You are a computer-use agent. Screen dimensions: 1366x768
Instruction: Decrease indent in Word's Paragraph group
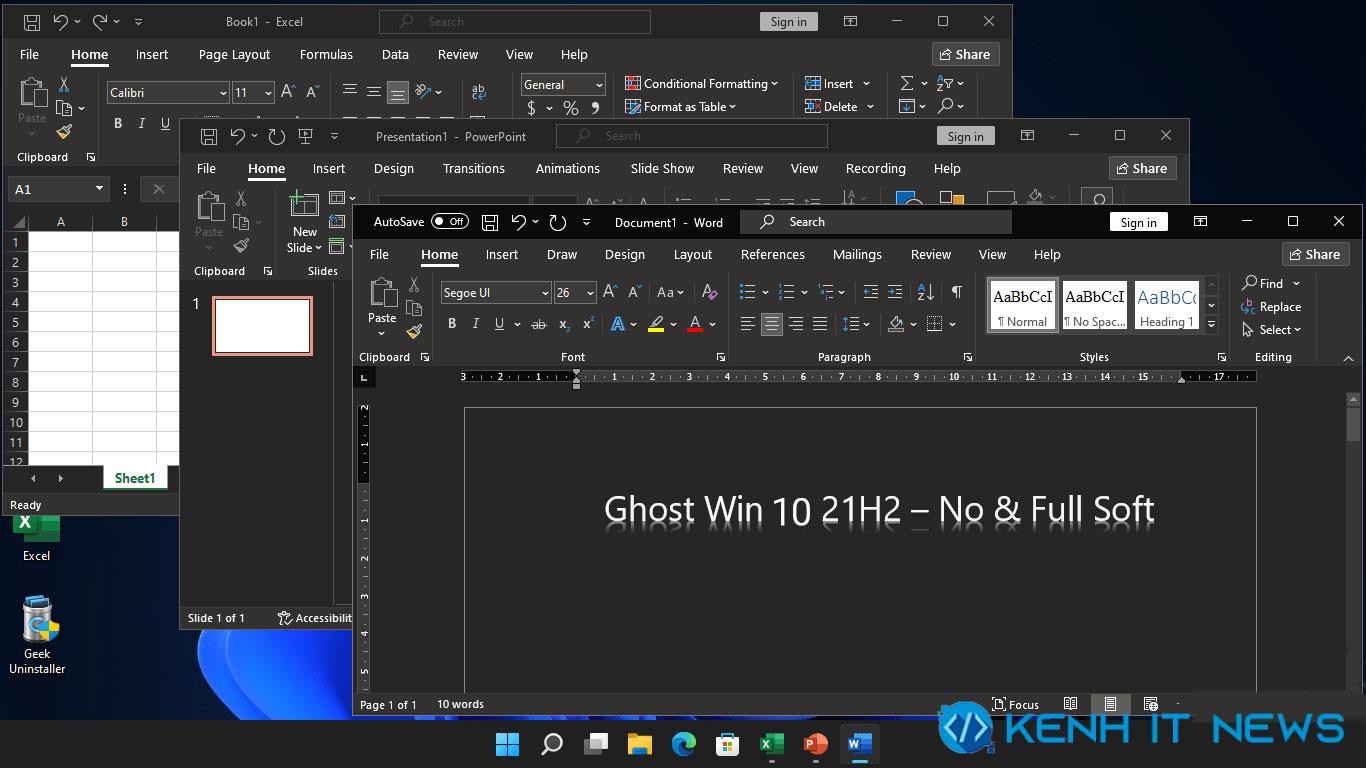pyautogui.click(x=871, y=292)
